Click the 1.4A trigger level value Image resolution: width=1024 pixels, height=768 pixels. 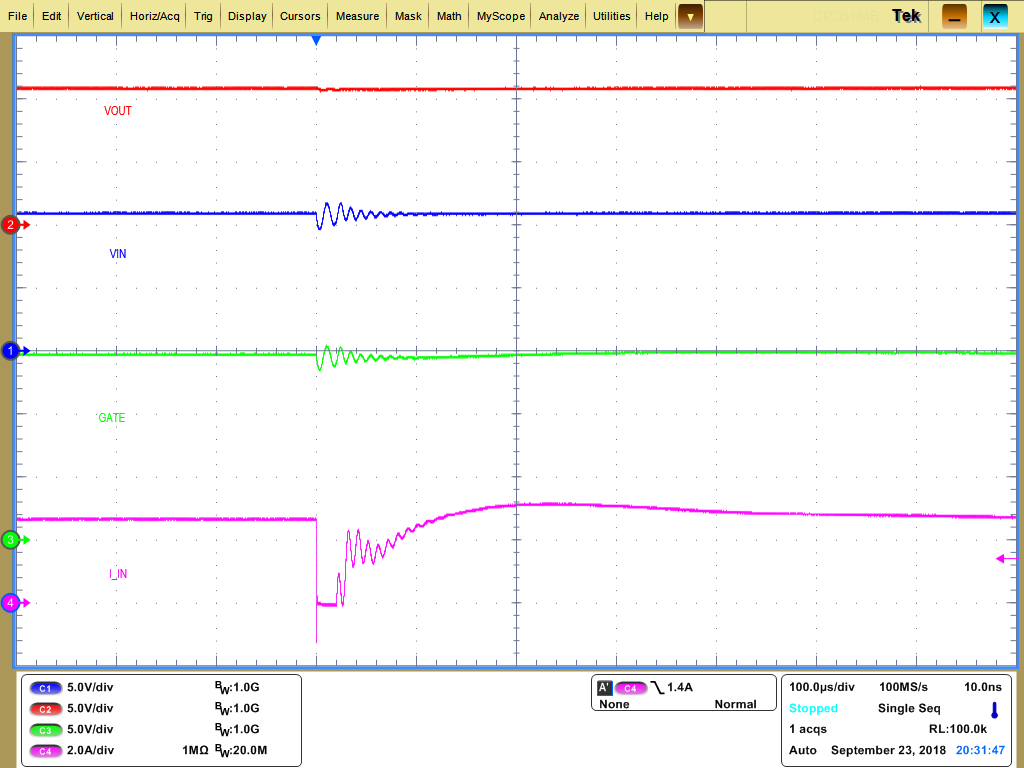click(680, 687)
